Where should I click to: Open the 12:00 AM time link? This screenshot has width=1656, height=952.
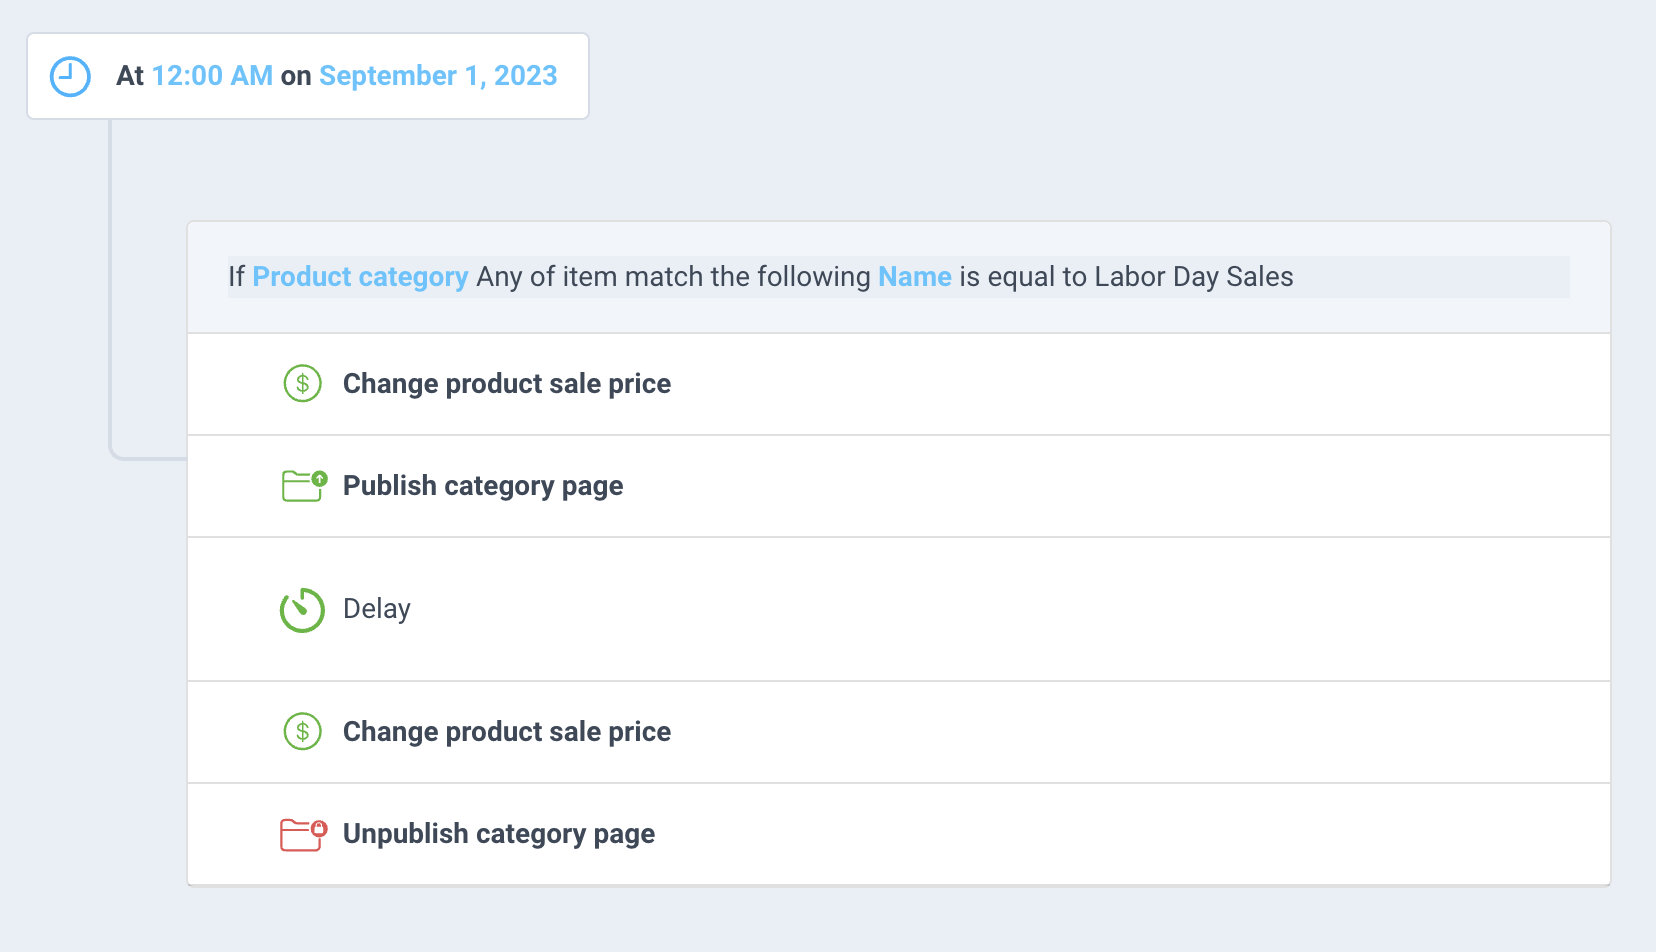[212, 76]
